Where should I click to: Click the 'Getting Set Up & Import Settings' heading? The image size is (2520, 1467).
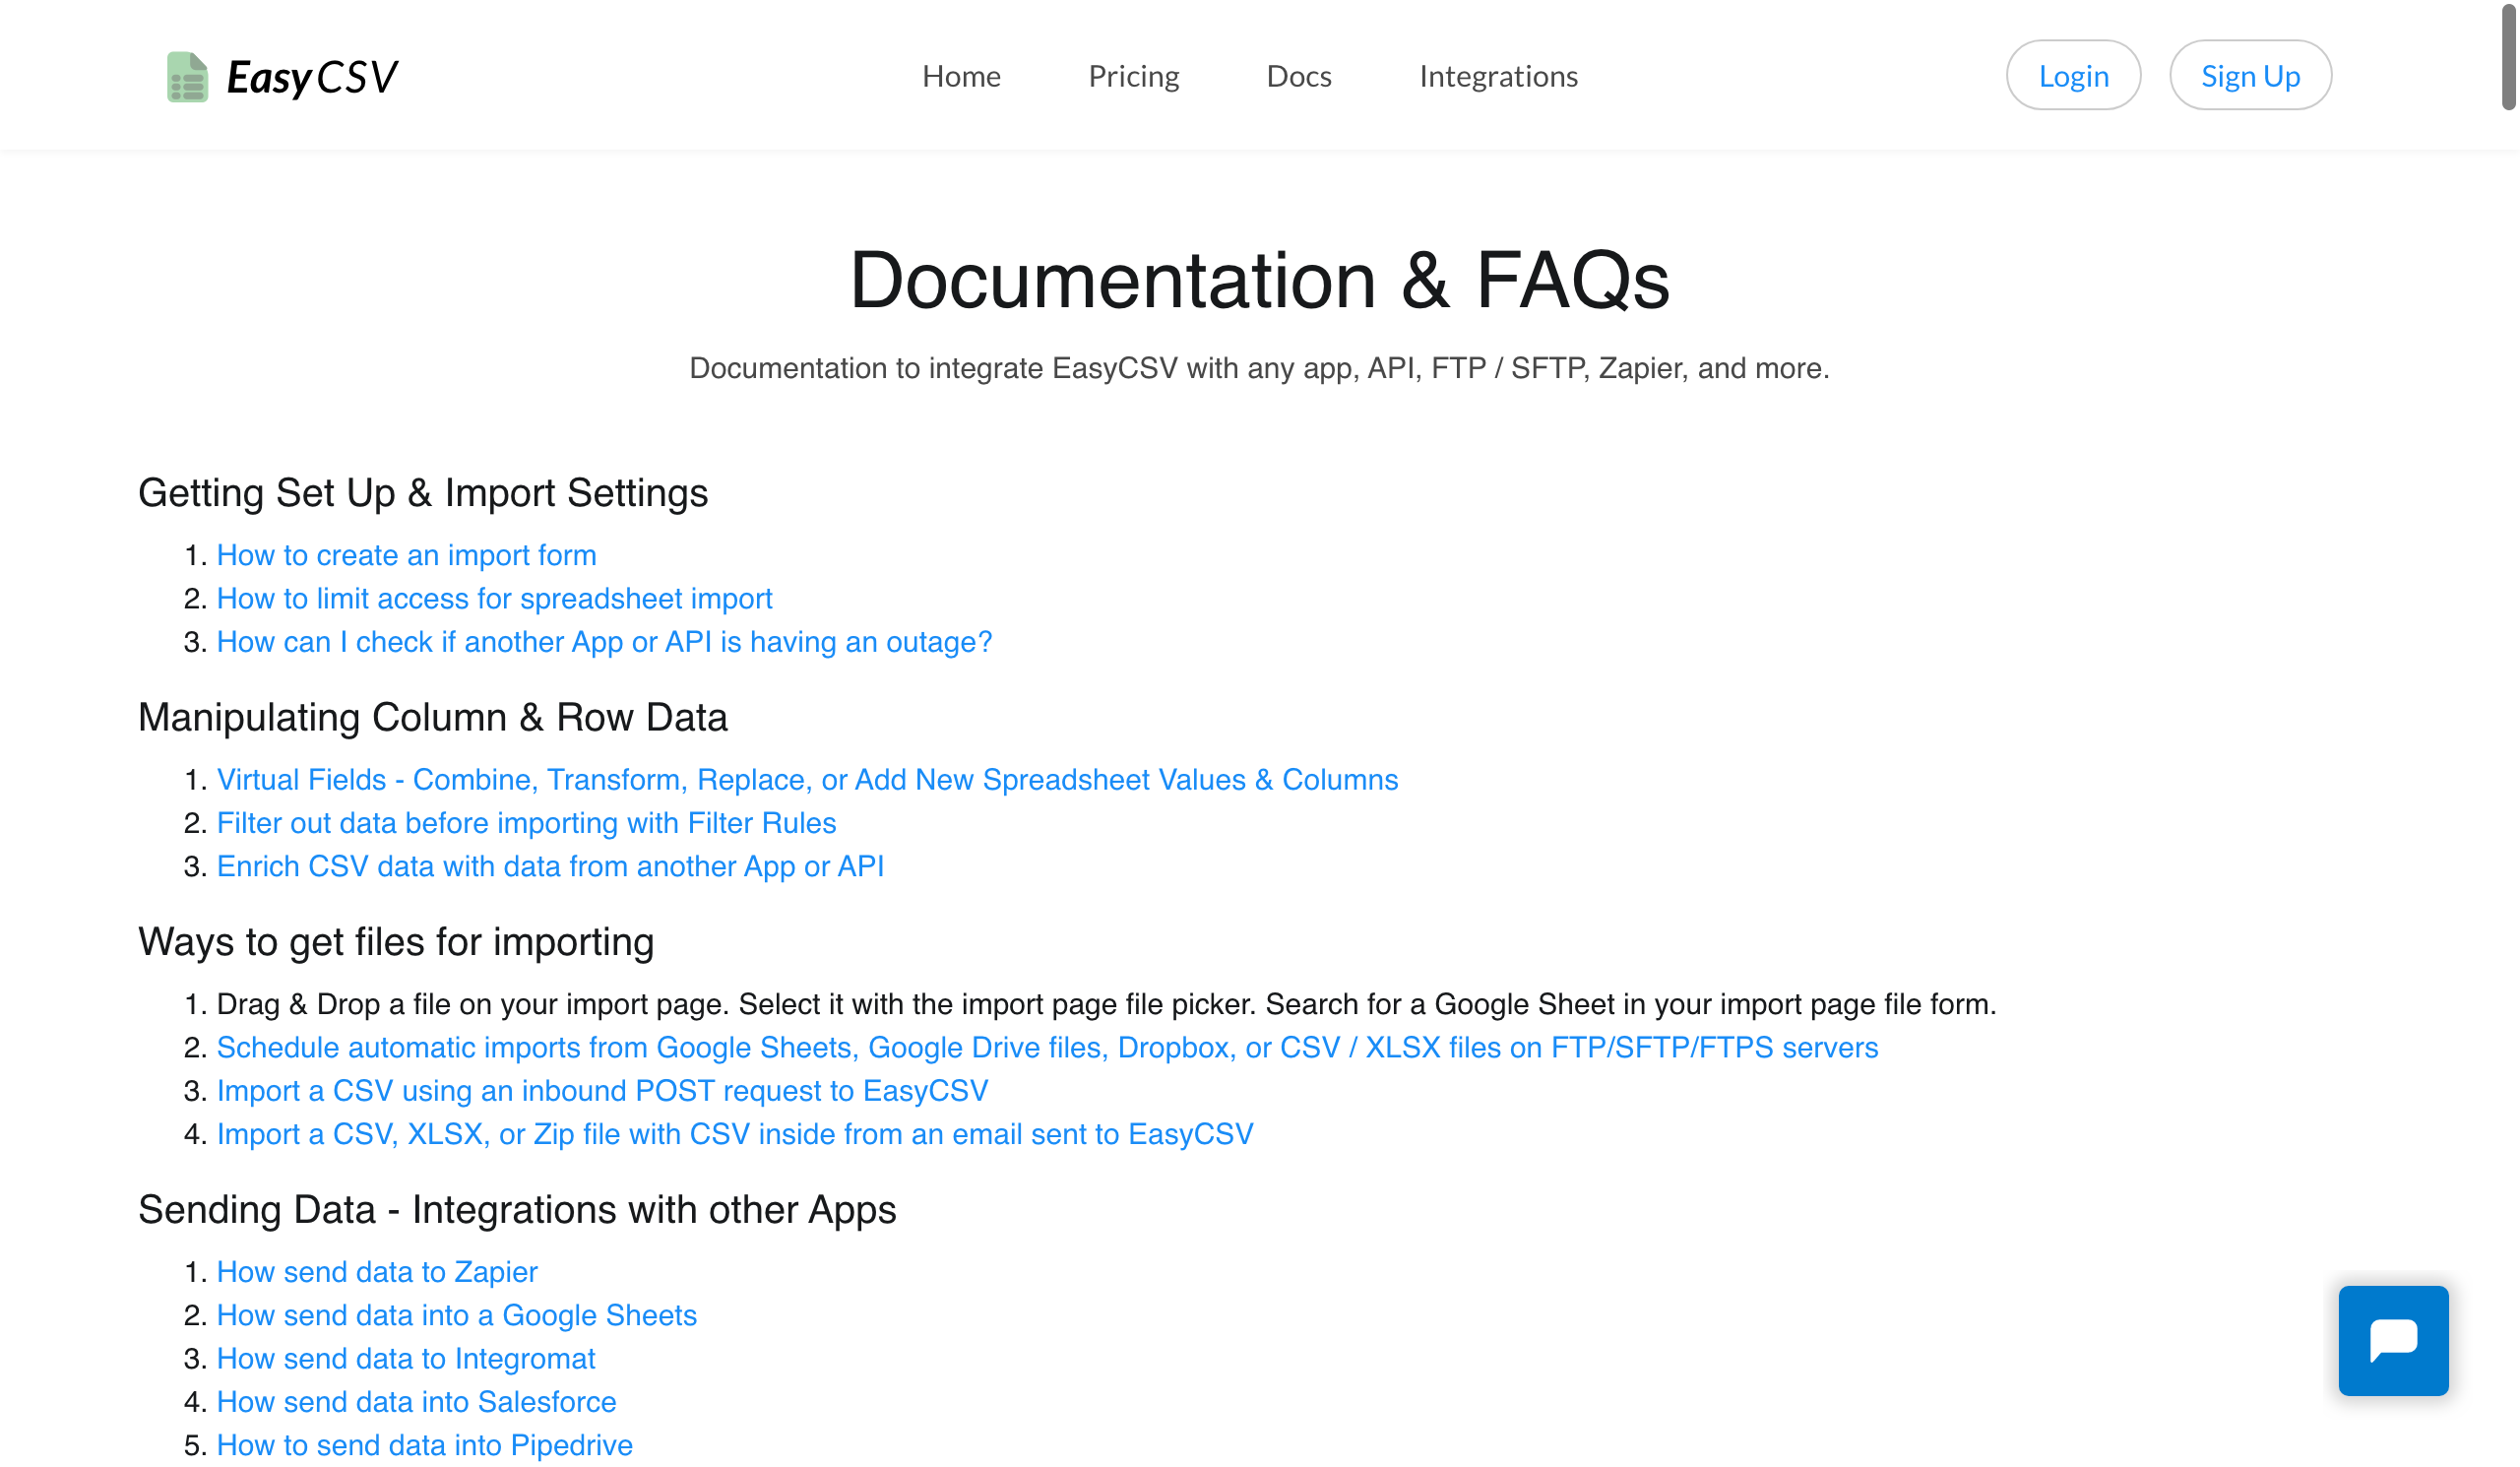coord(423,493)
